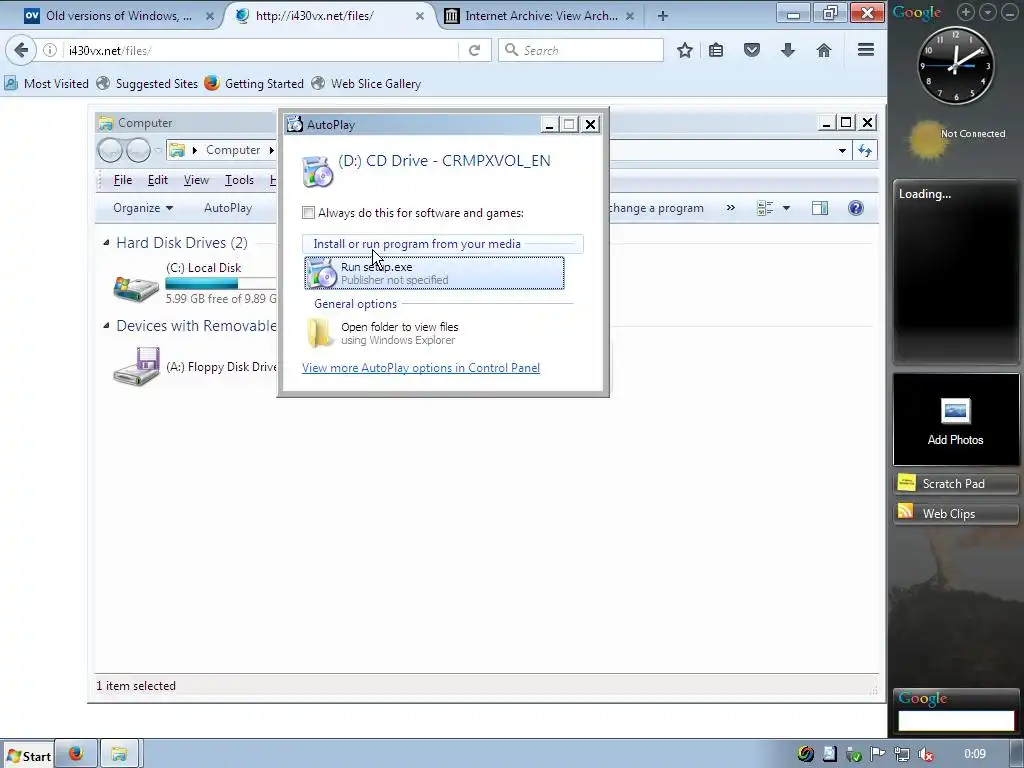
Task: Click Firefox Search box
Action: [x=581, y=50]
